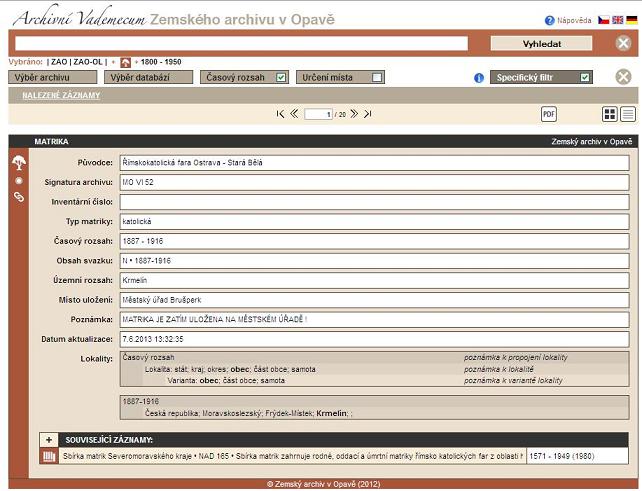This screenshot has width=642, height=491.
Task: Open the Nápověda help icon
Action: (x=549, y=20)
